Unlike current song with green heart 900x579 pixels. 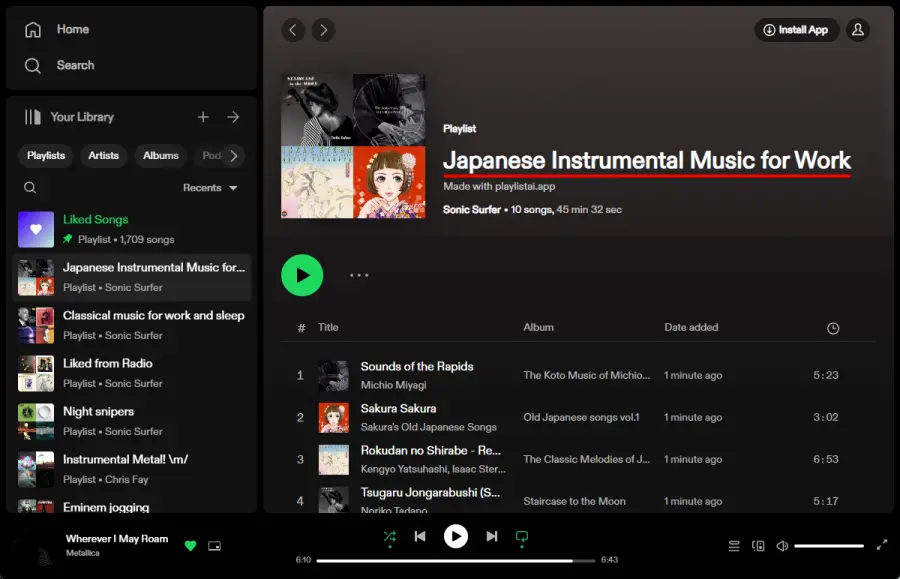pyautogui.click(x=190, y=545)
